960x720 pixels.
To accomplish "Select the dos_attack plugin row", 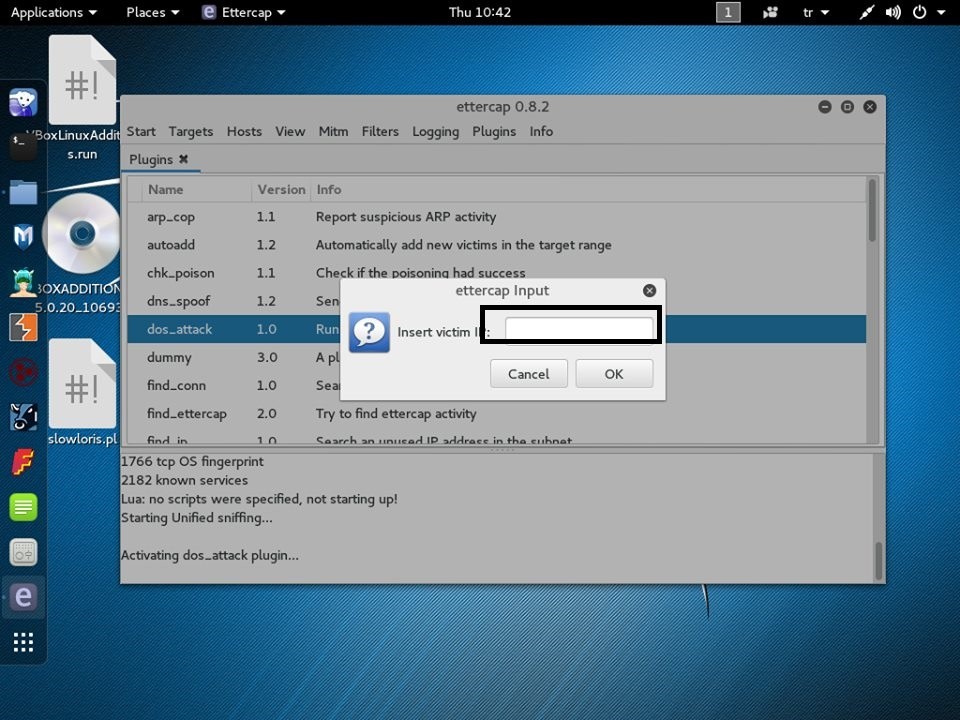I will [x=497, y=329].
